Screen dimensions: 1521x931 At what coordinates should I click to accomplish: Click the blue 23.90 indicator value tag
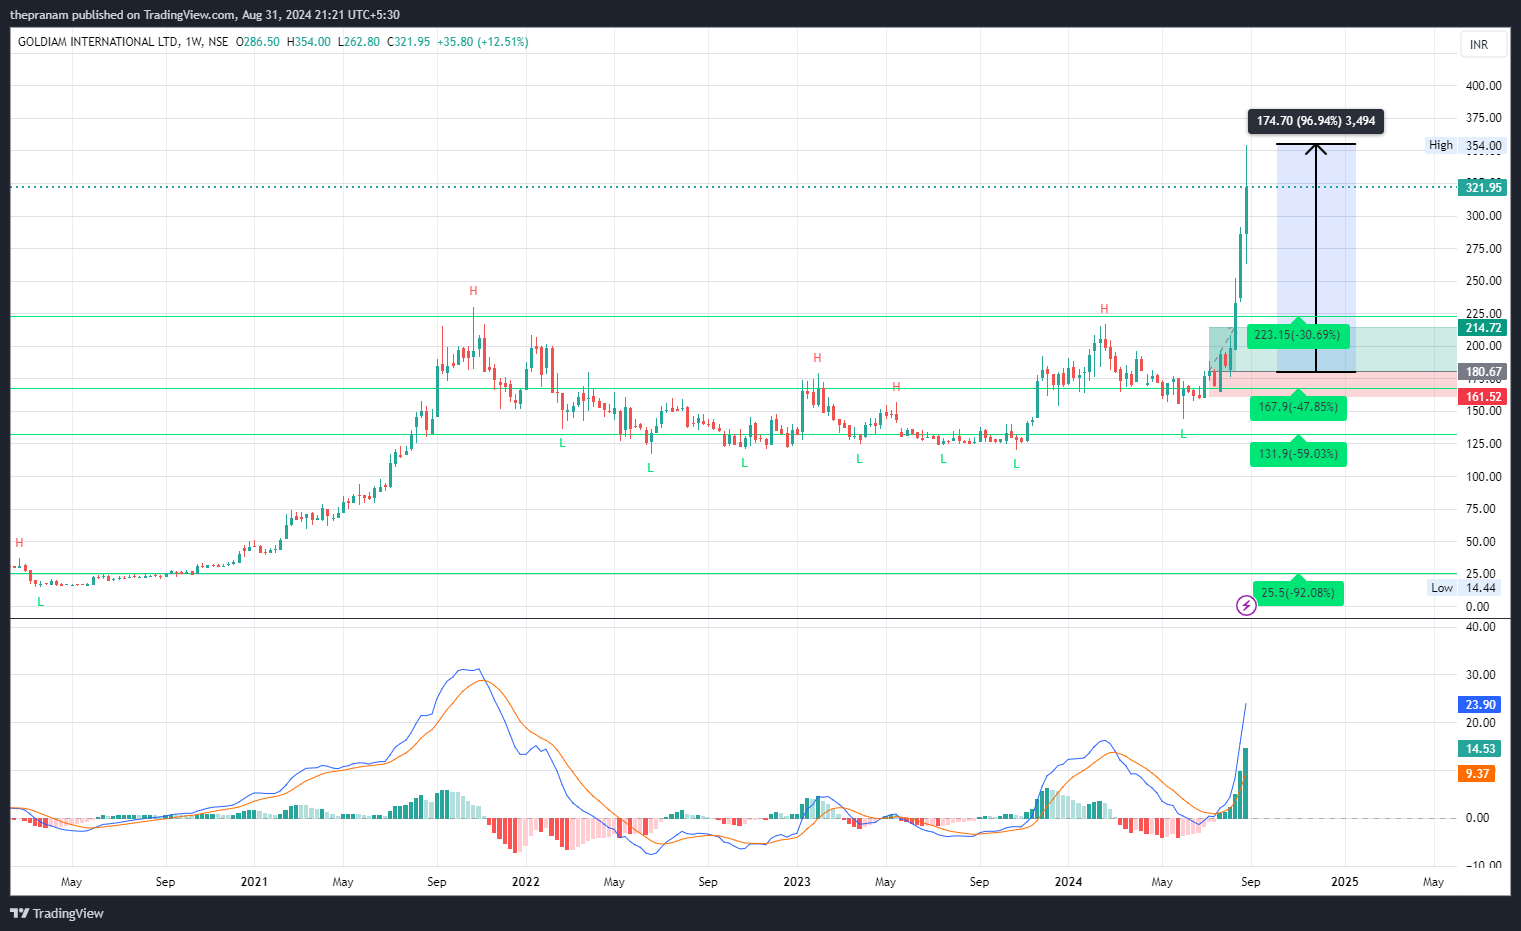(1480, 705)
